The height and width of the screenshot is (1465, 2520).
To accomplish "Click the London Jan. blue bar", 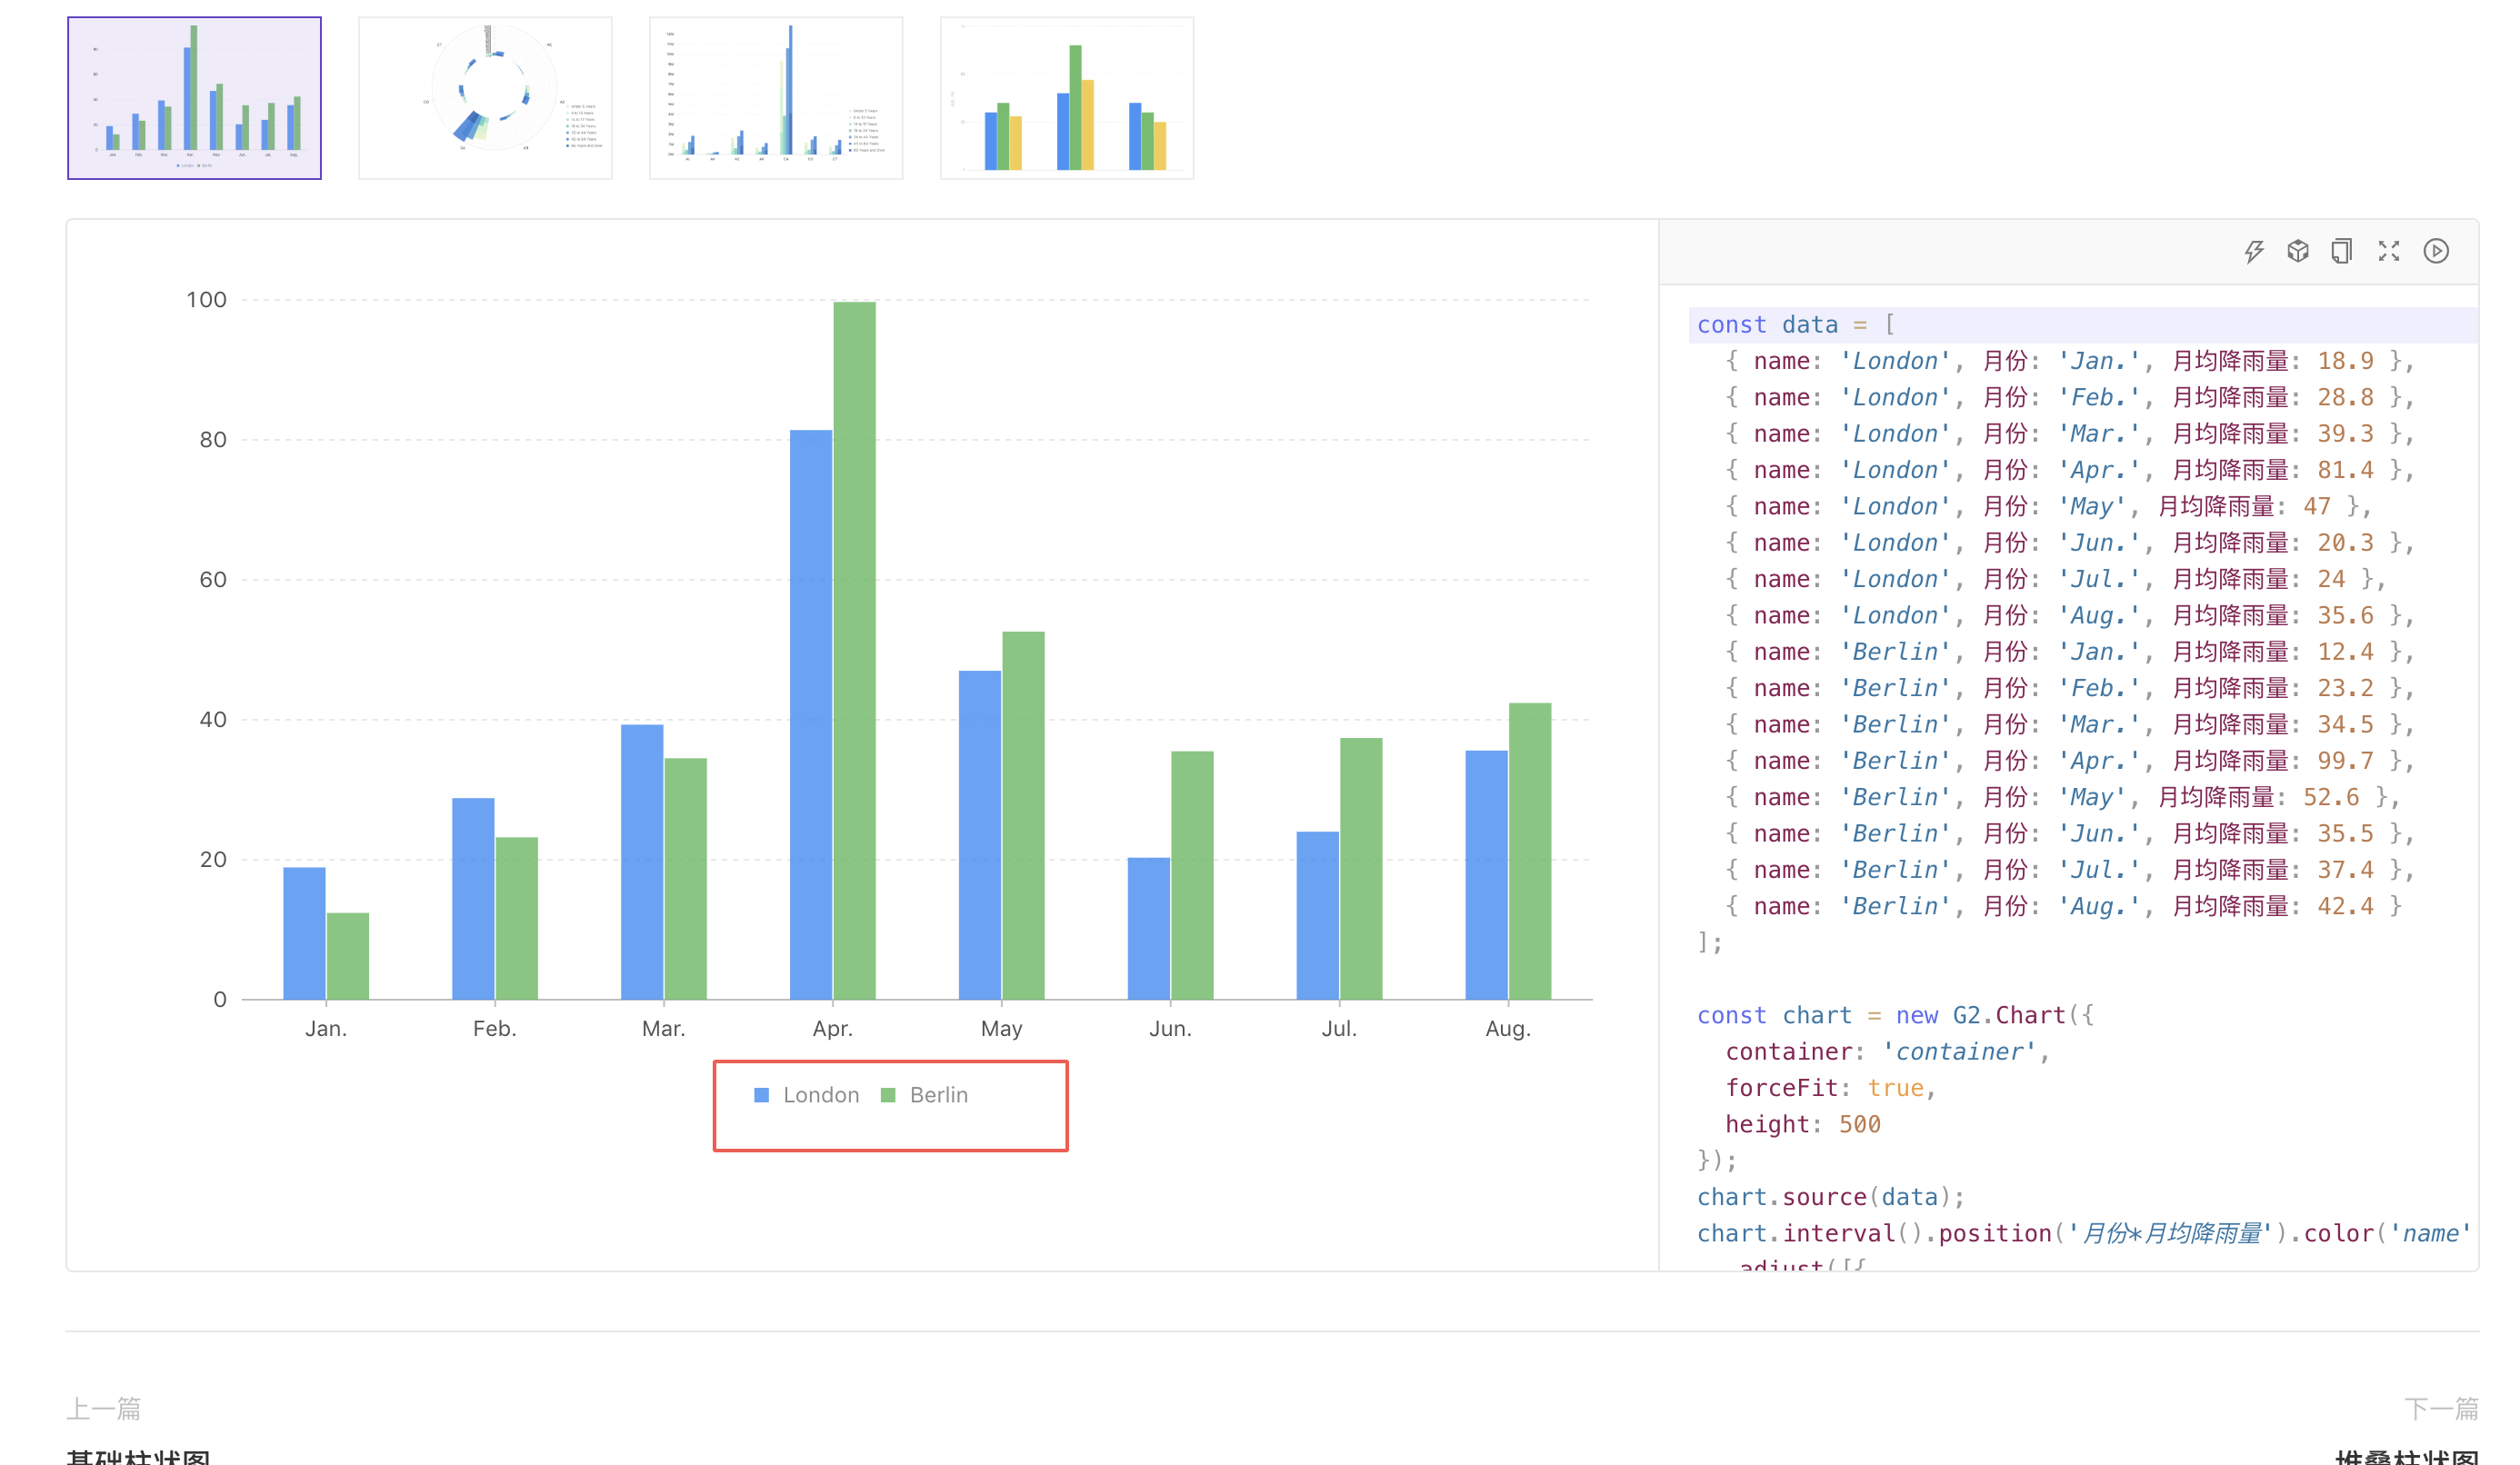I will pyautogui.click(x=304, y=932).
